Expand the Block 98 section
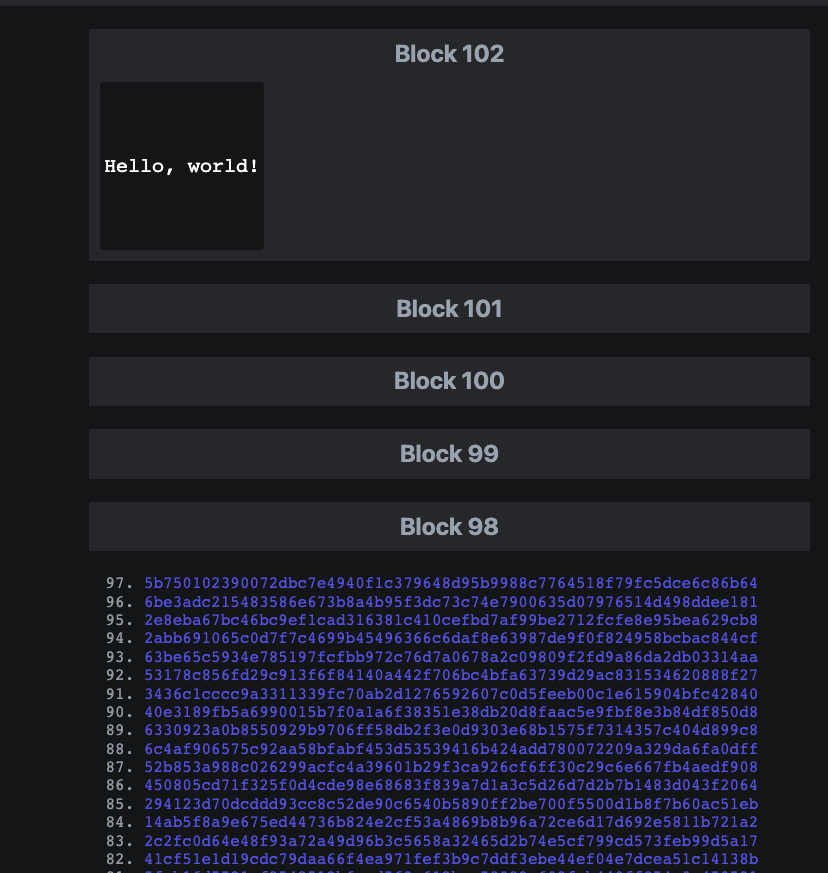828x873 pixels. tap(449, 527)
